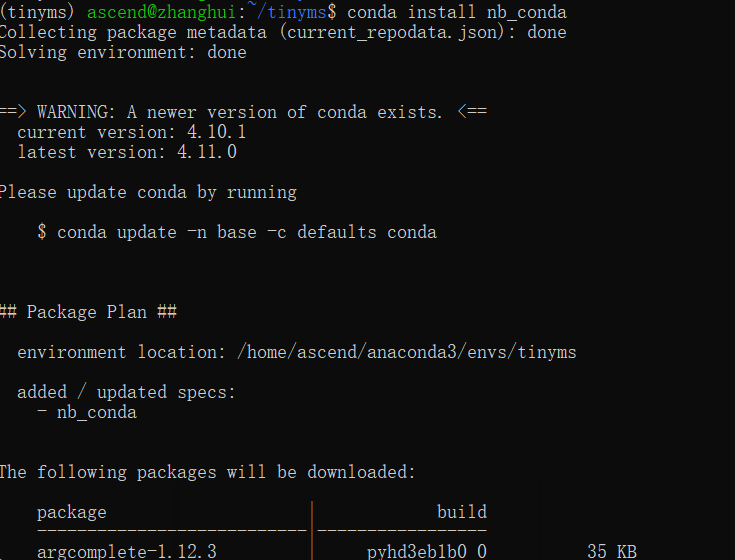Click the current version 4.10.1 text
Image resolution: width=735 pixels, height=560 pixels.
tap(131, 132)
